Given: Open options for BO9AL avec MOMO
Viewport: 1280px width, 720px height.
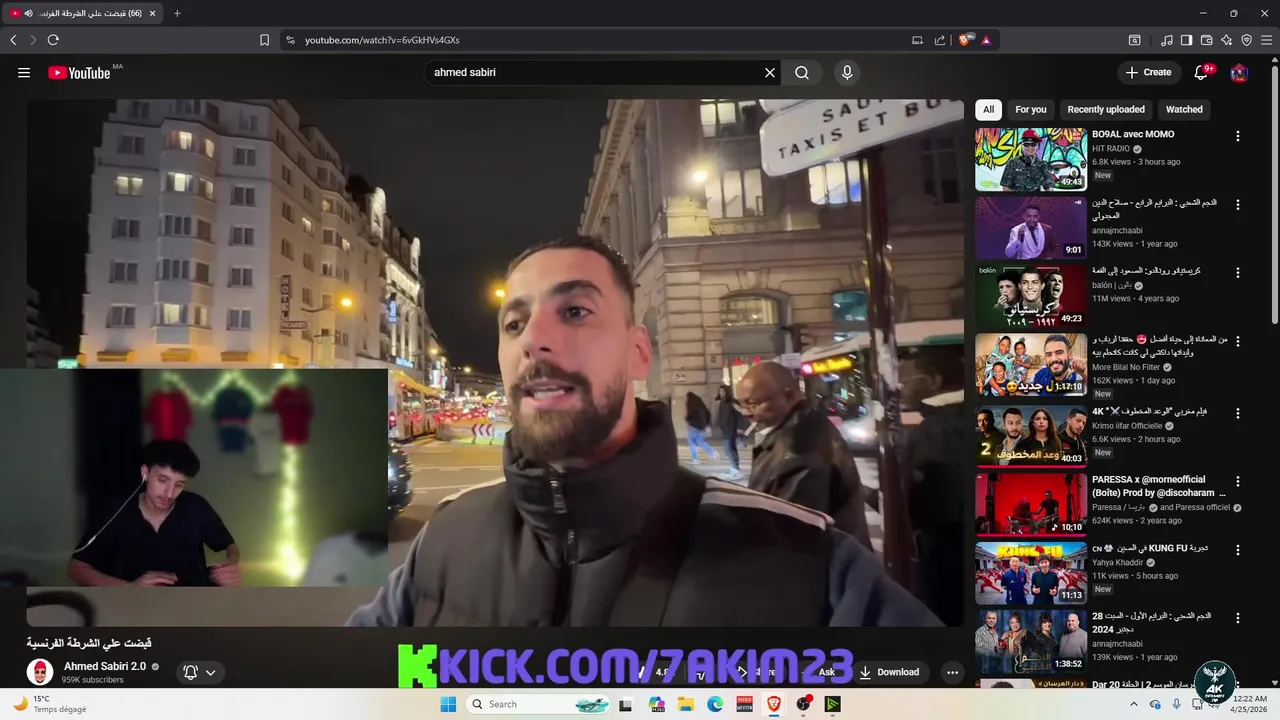Looking at the screenshot, I should [x=1238, y=136].
